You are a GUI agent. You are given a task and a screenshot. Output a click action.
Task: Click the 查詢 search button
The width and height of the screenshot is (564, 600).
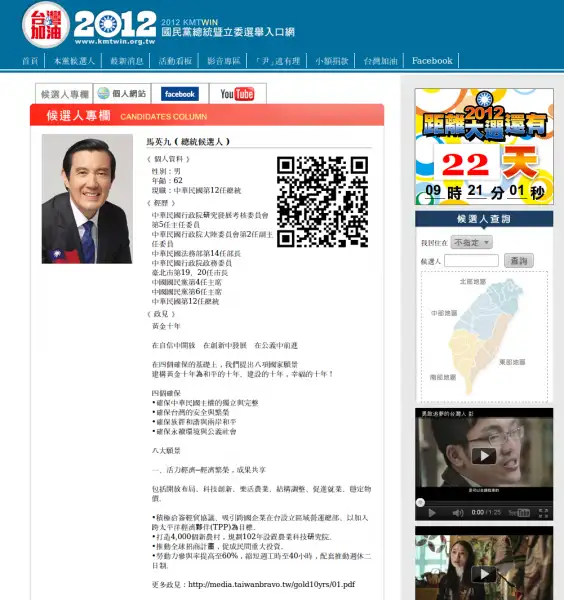pos(518,261)
